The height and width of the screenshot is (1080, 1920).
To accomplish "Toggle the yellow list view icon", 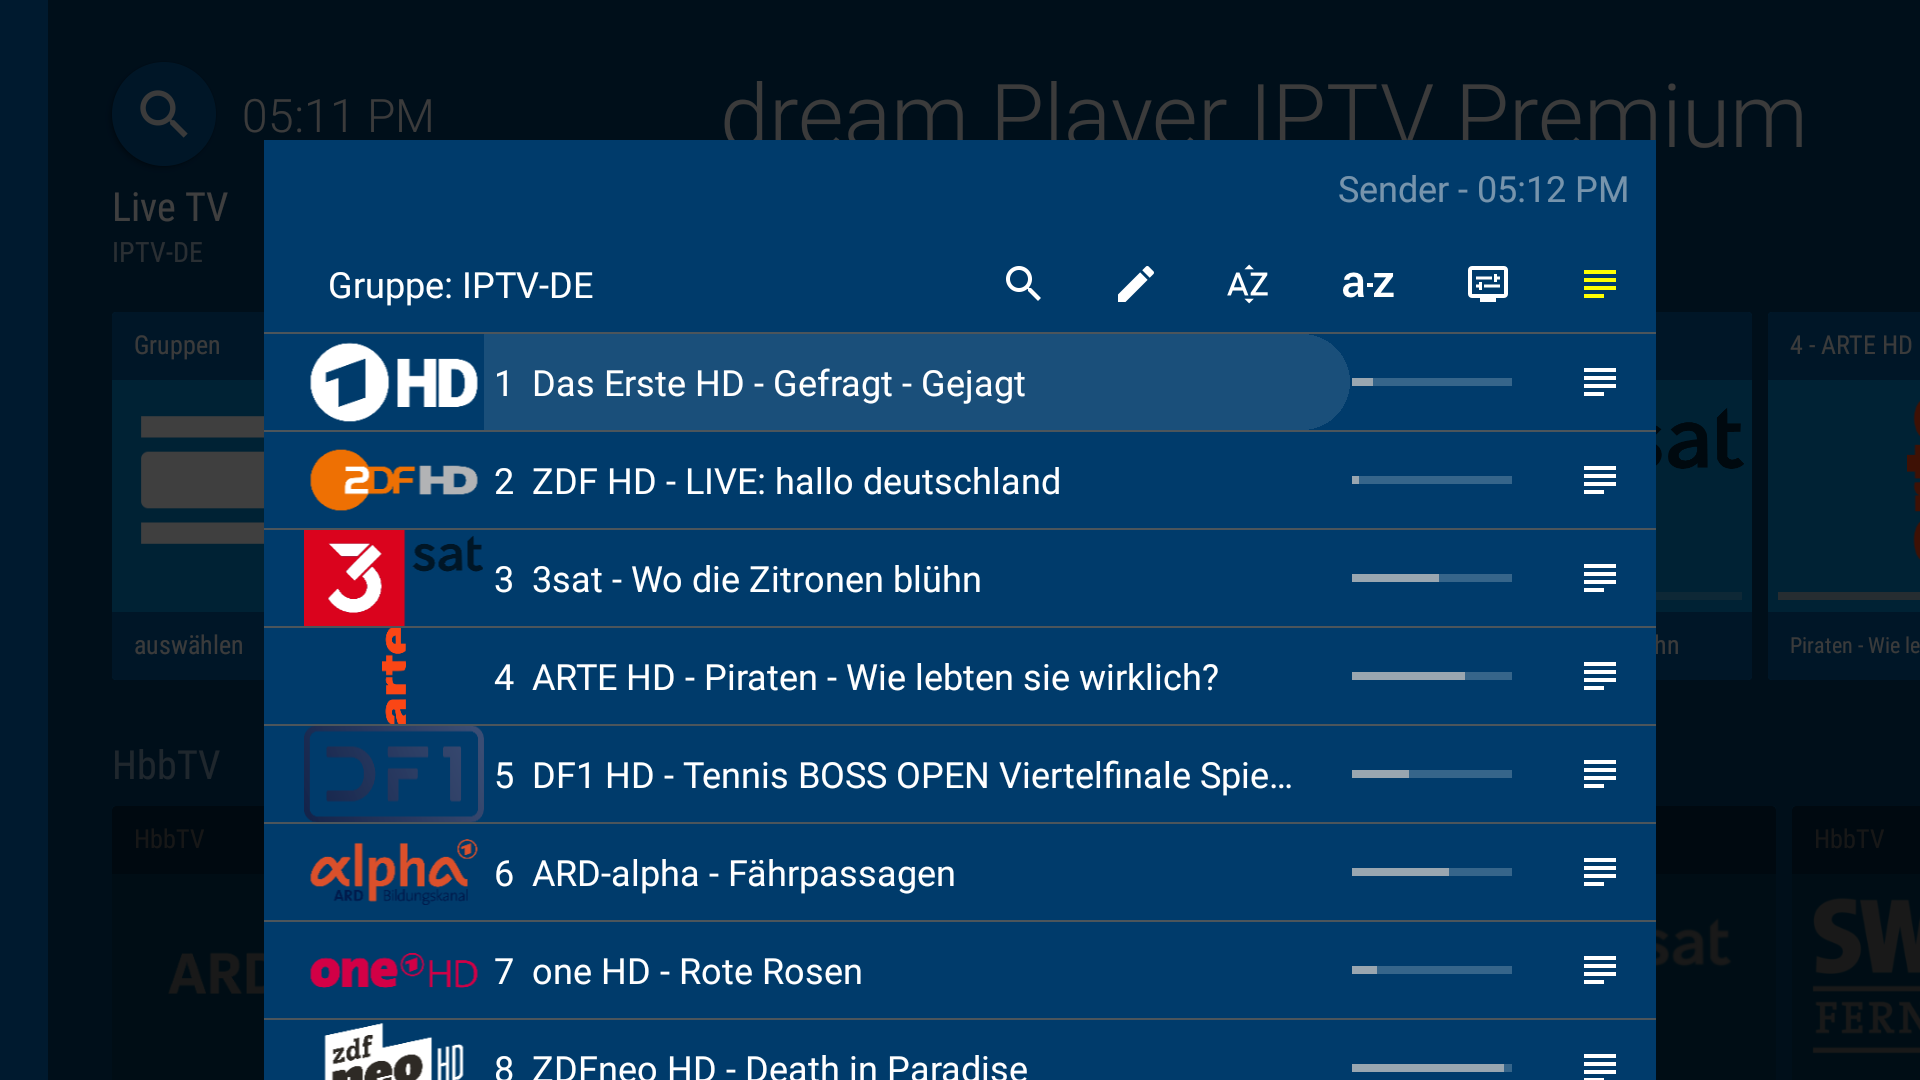I will (1600, 284).
